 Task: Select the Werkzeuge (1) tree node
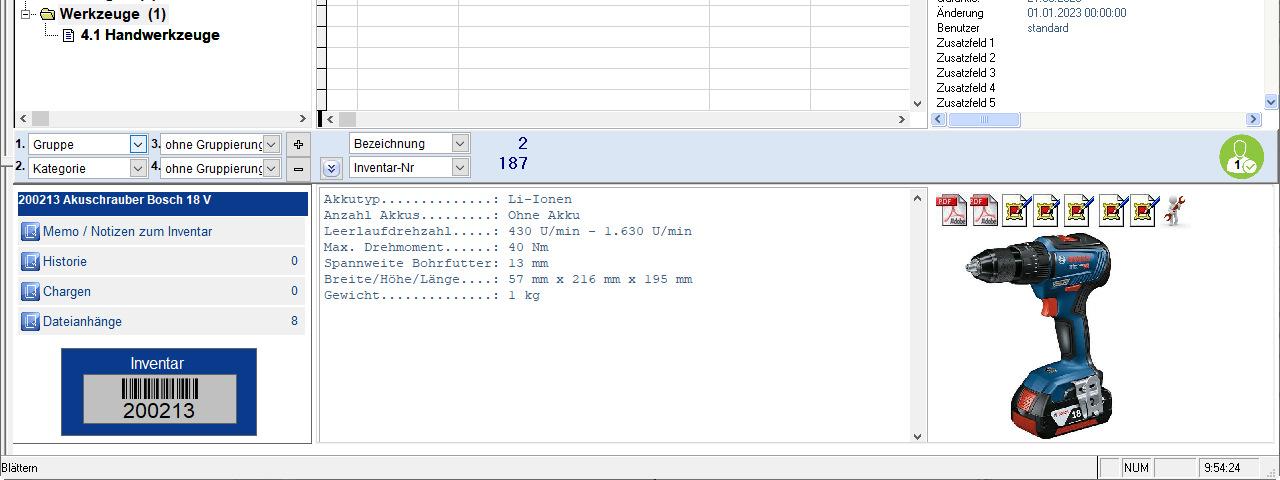pyautogui.click(x=113, y=14)
